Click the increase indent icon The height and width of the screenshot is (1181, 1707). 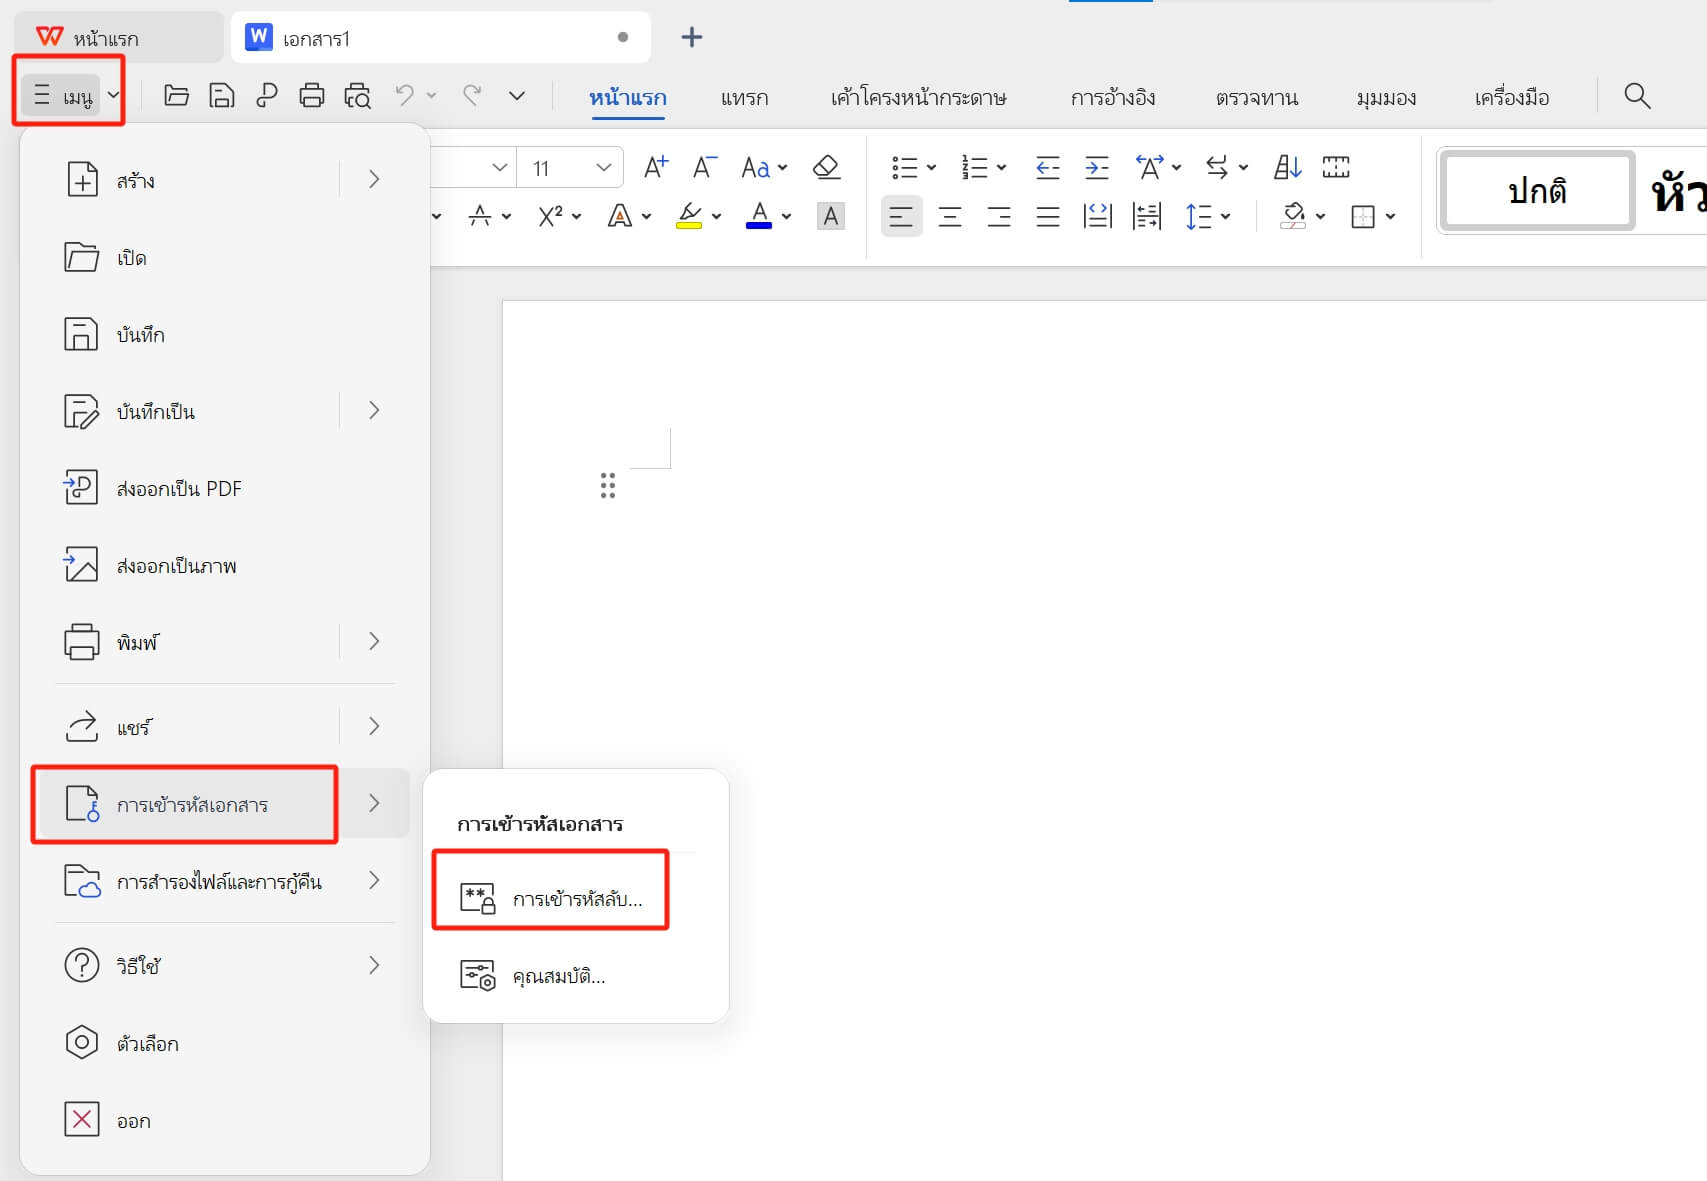1097,167
